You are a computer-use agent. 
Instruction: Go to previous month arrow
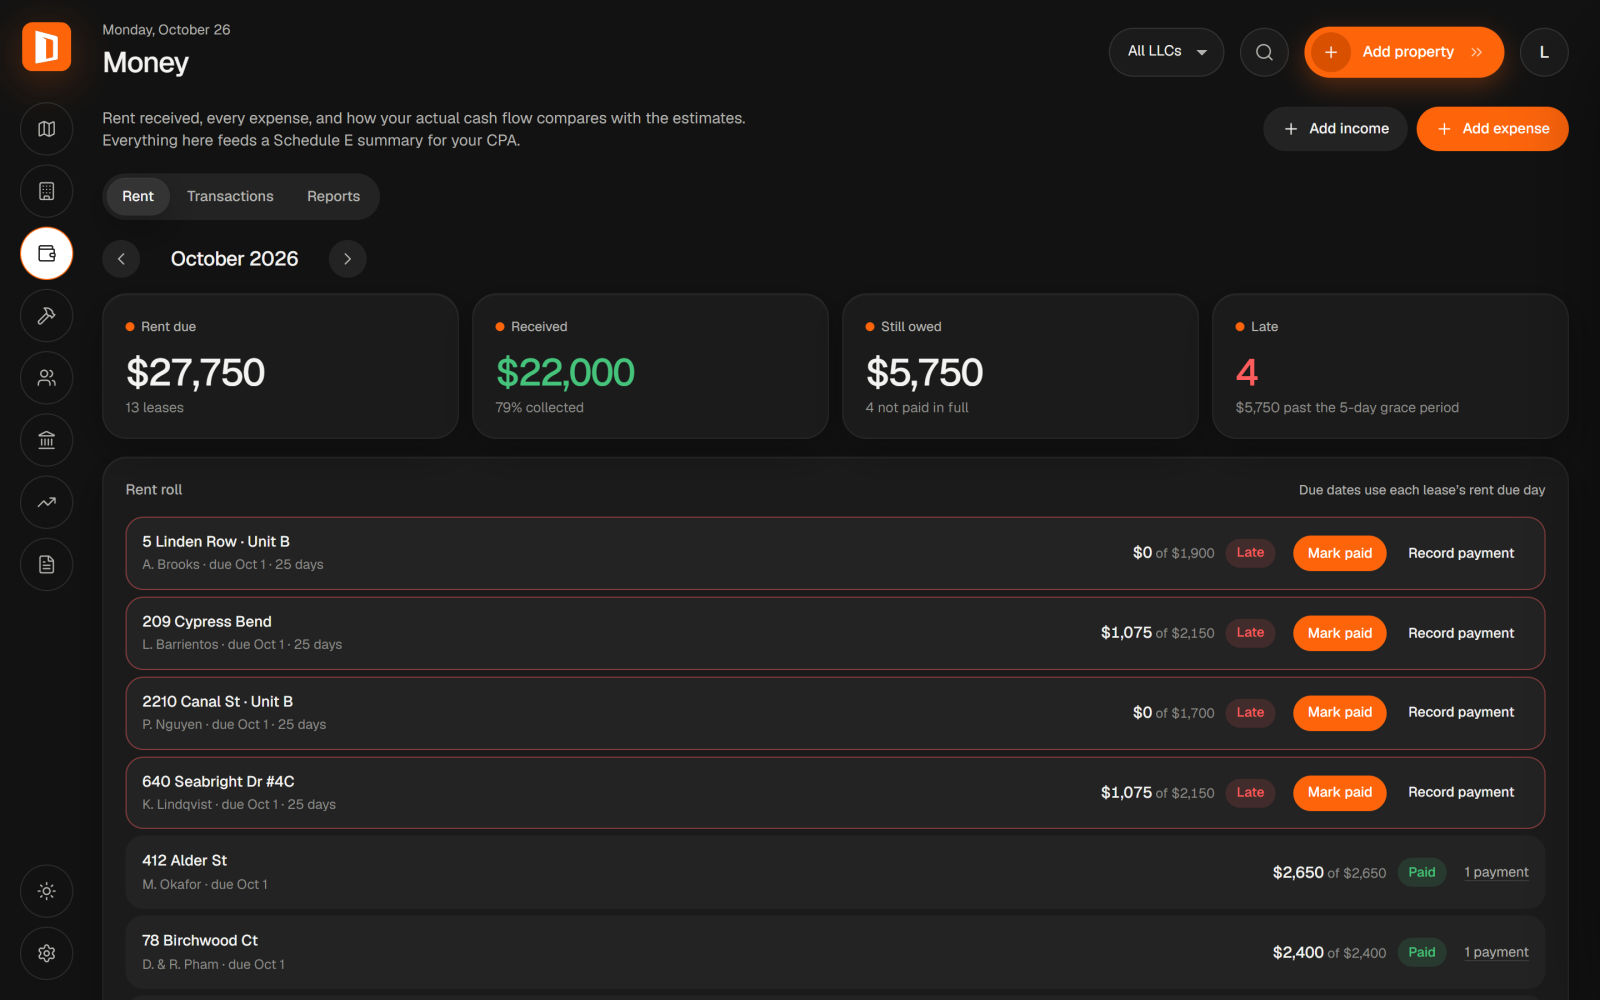(x=121, y=259)
